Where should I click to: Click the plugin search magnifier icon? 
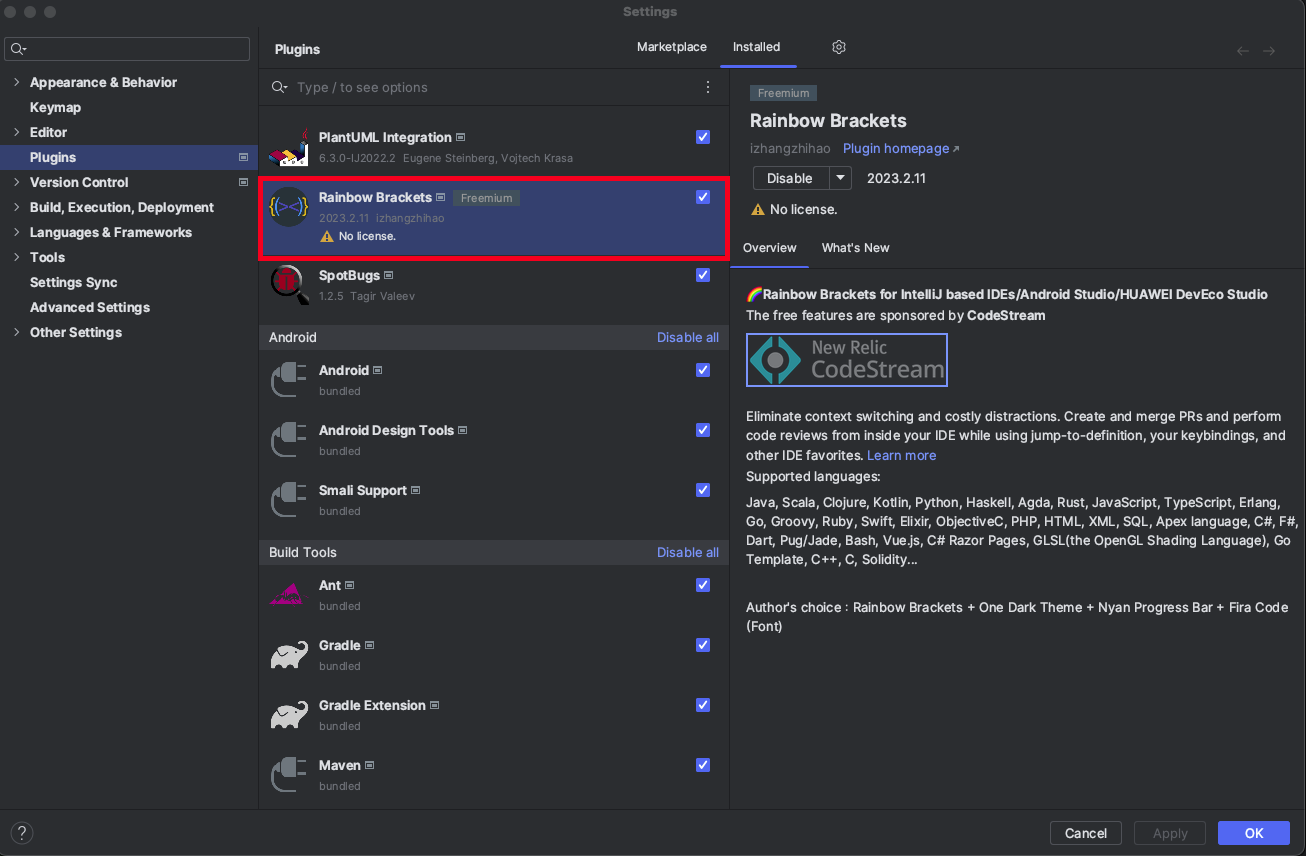tap(280, 88)
